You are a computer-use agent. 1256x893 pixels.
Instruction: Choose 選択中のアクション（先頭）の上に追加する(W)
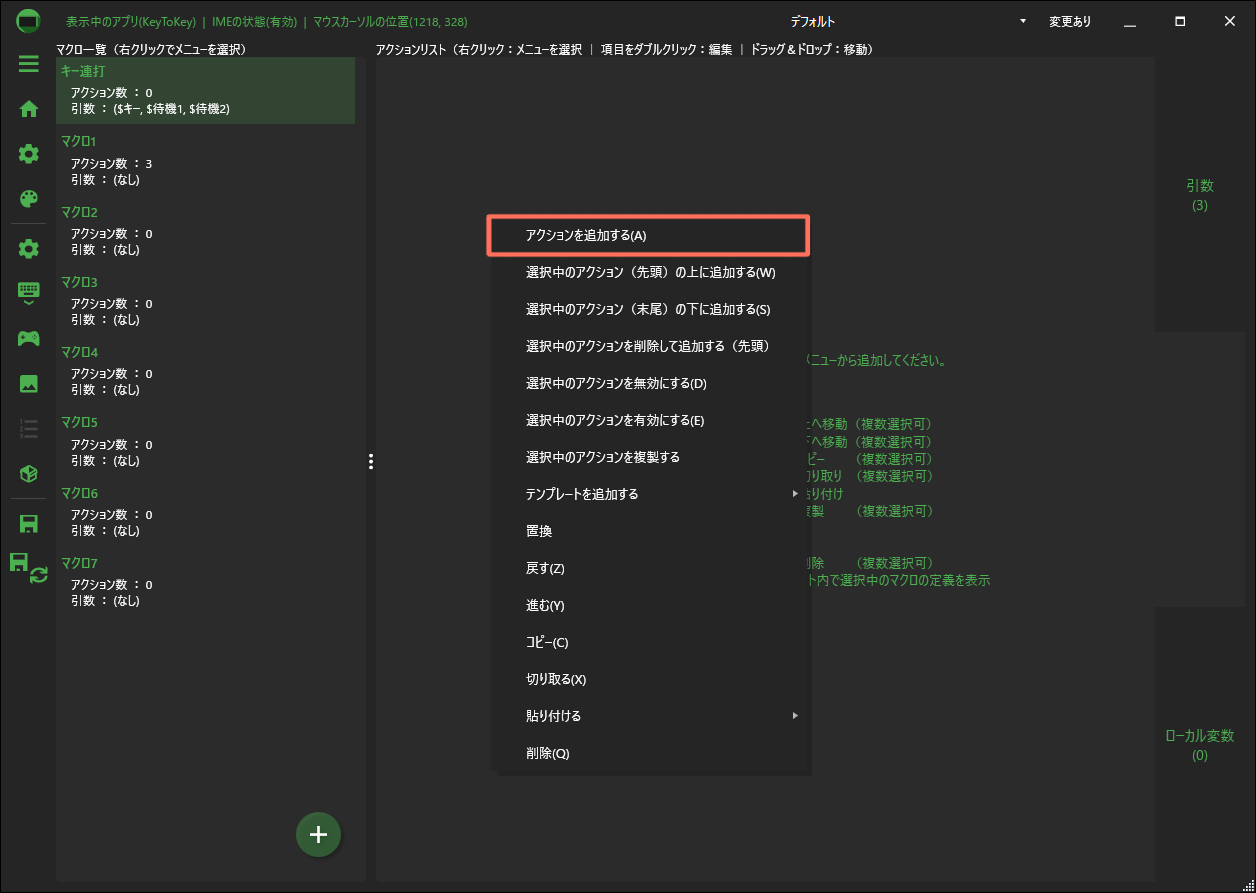click(651, 272)
